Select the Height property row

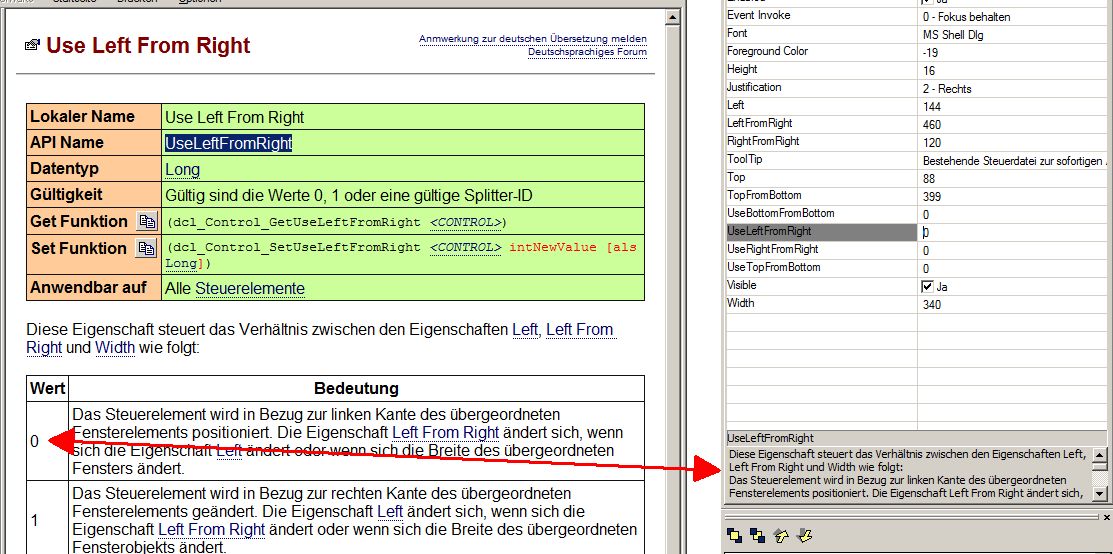tap(916, 70)
